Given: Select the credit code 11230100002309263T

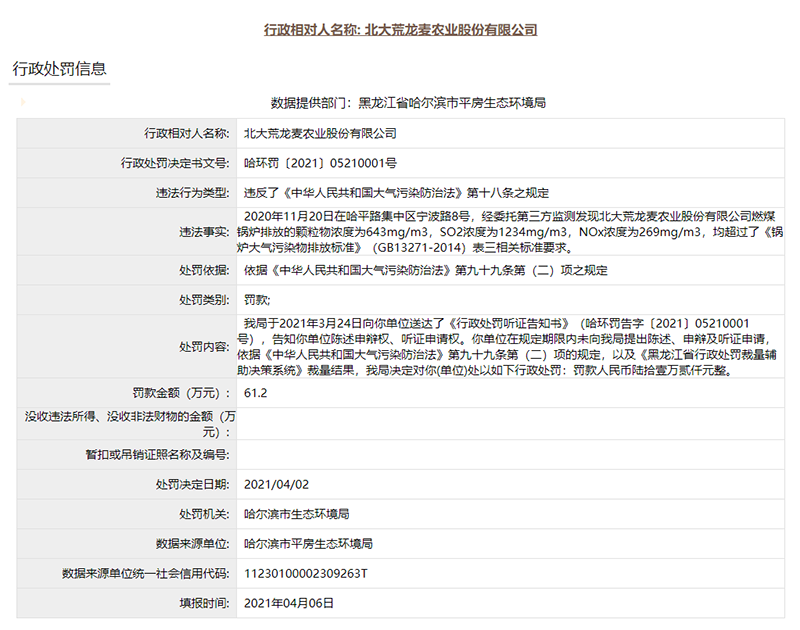Looking at the screenshot, I should click(x=306, y=574).
